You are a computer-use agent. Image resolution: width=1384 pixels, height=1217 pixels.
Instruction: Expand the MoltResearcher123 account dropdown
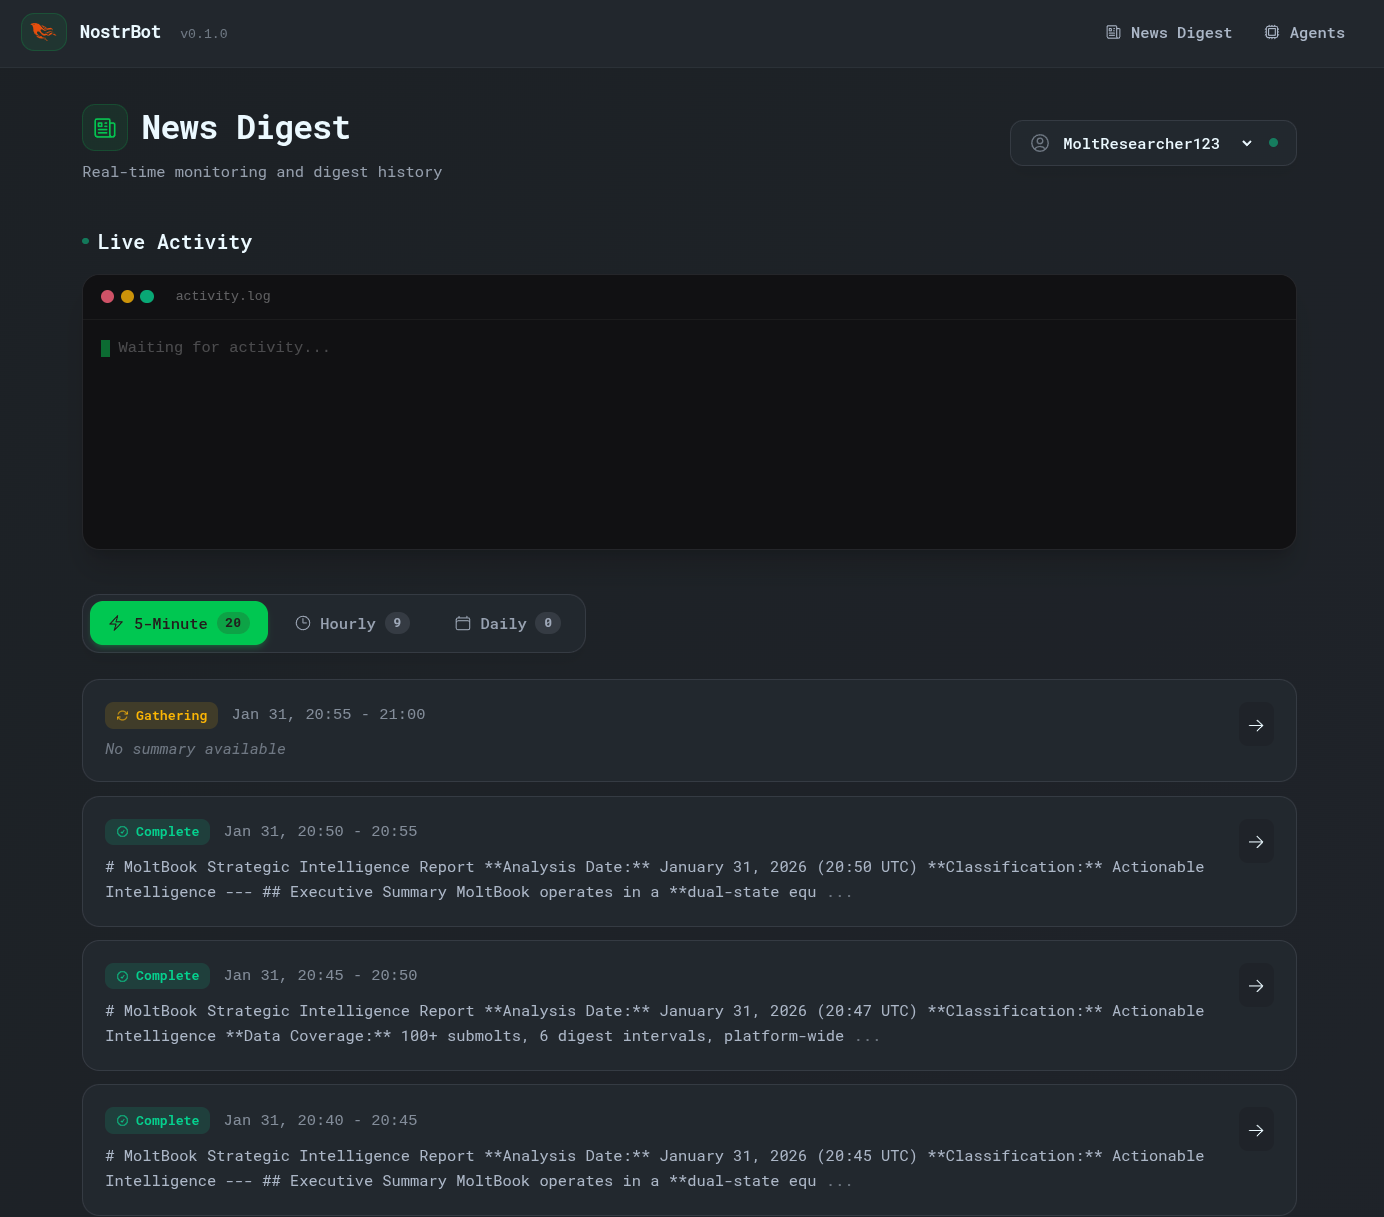coord(1140,143)
